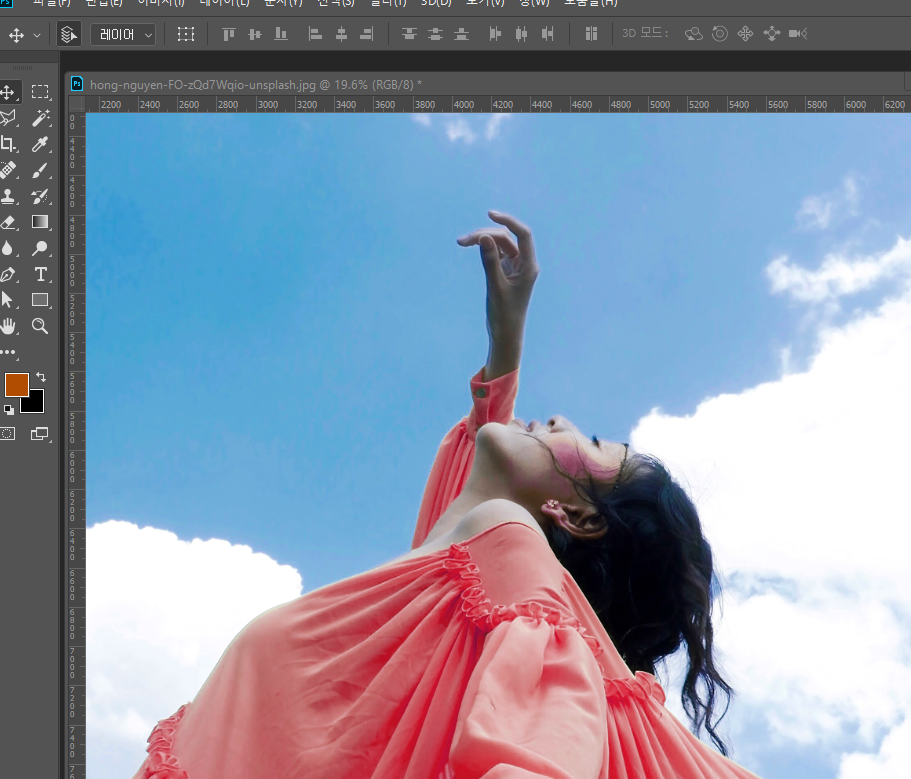Change the screen mode
This screenshot has height=779, width=911.
click(40, 433)
